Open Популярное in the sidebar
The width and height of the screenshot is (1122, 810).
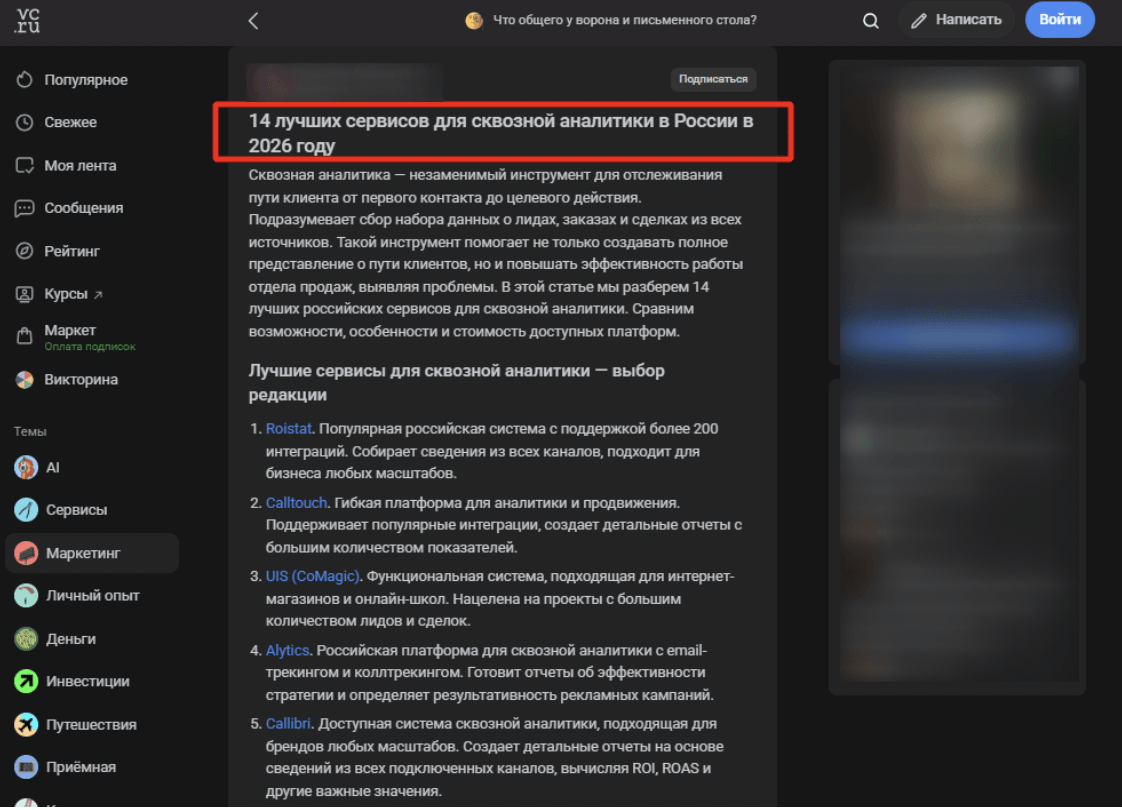click(x=86, y=79)
